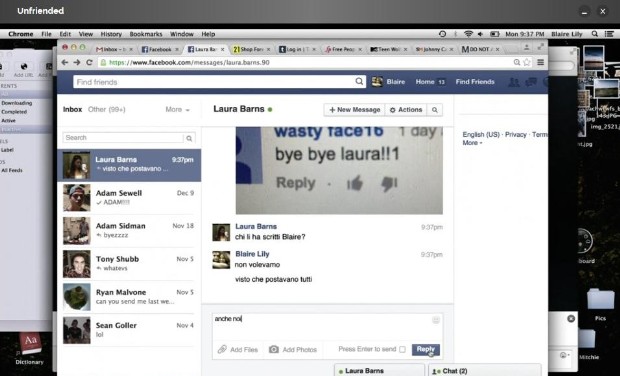Click the Find friends search magnifier

click(x=359, y=81)
